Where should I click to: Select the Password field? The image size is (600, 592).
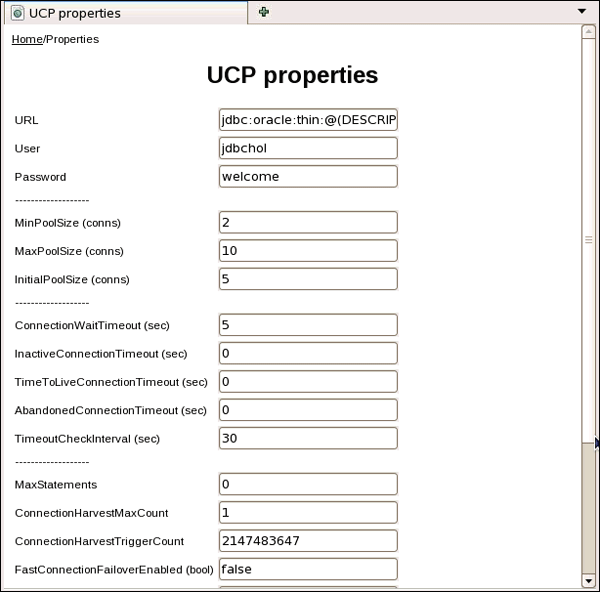coord(308,176)
